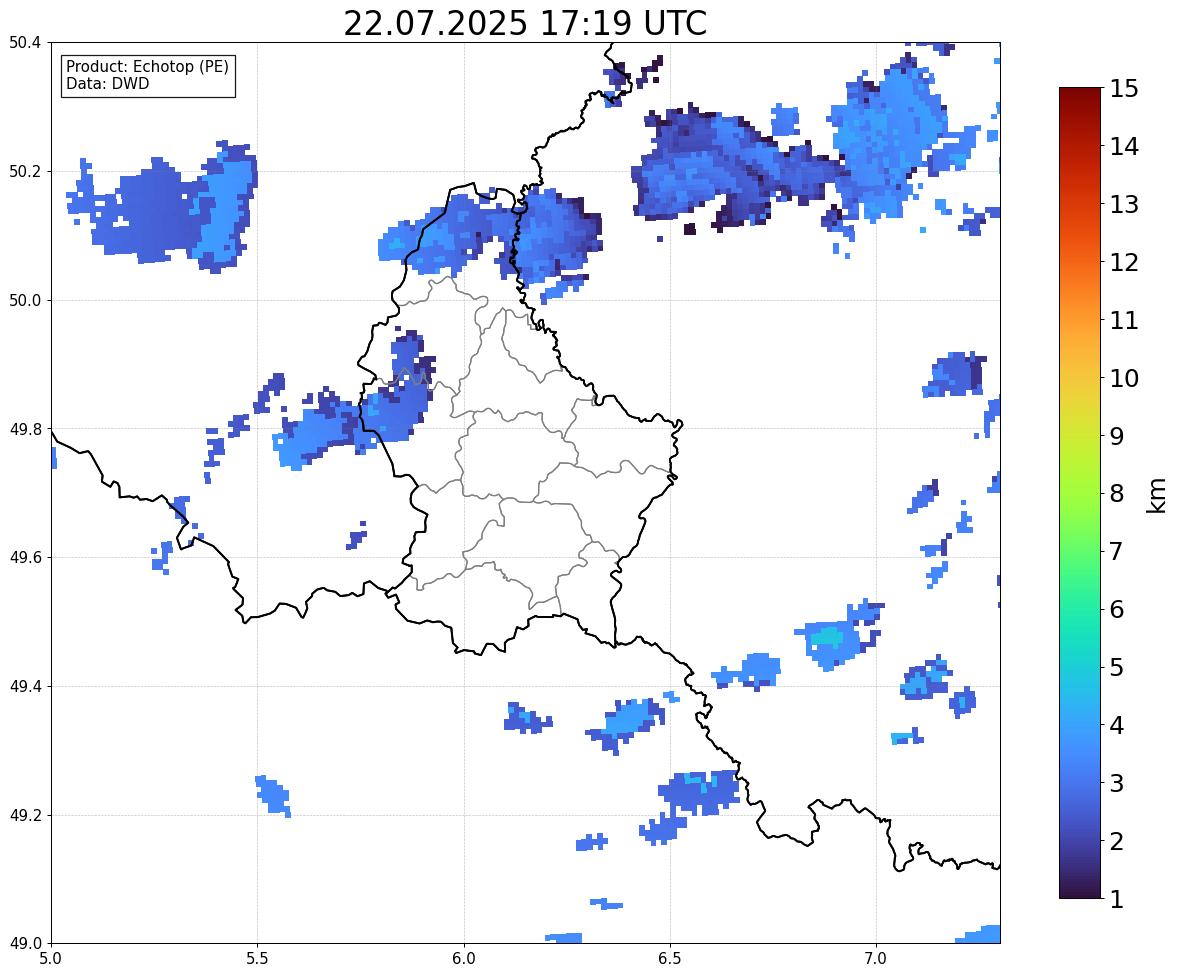Click the latitude axis label 50.4

point(25,43)
